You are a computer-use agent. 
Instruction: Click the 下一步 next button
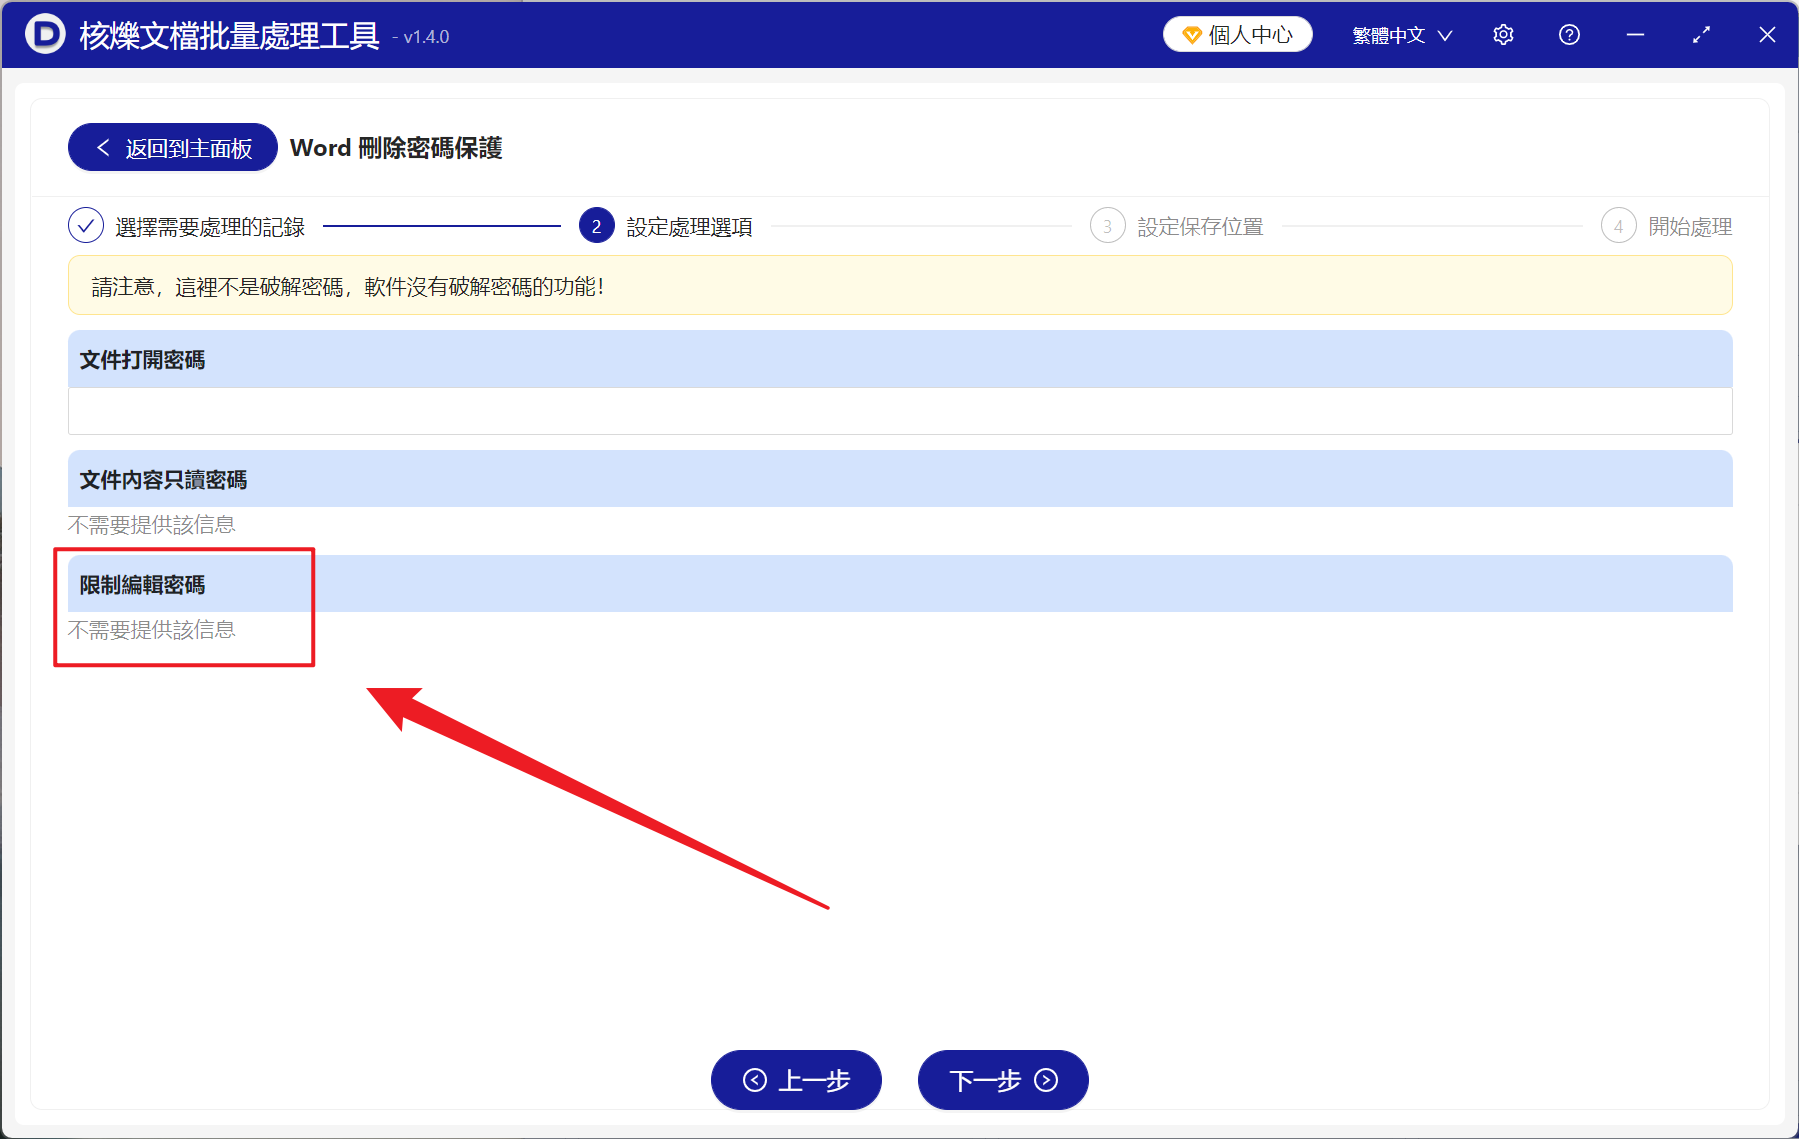point(1003,1080)
